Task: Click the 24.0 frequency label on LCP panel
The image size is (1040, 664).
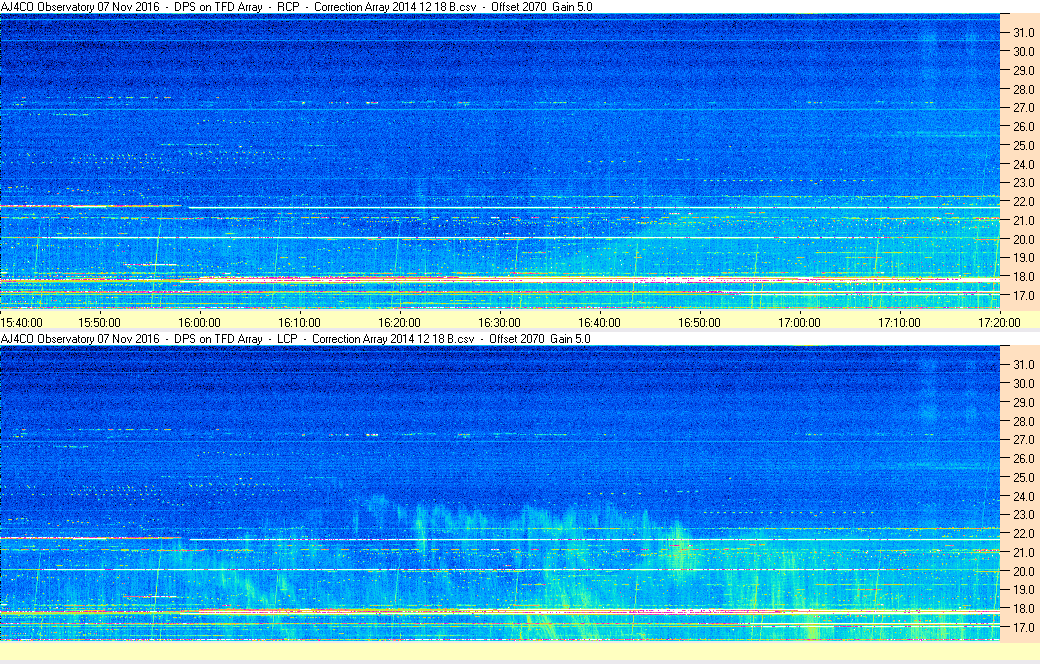Action: 1023,496
